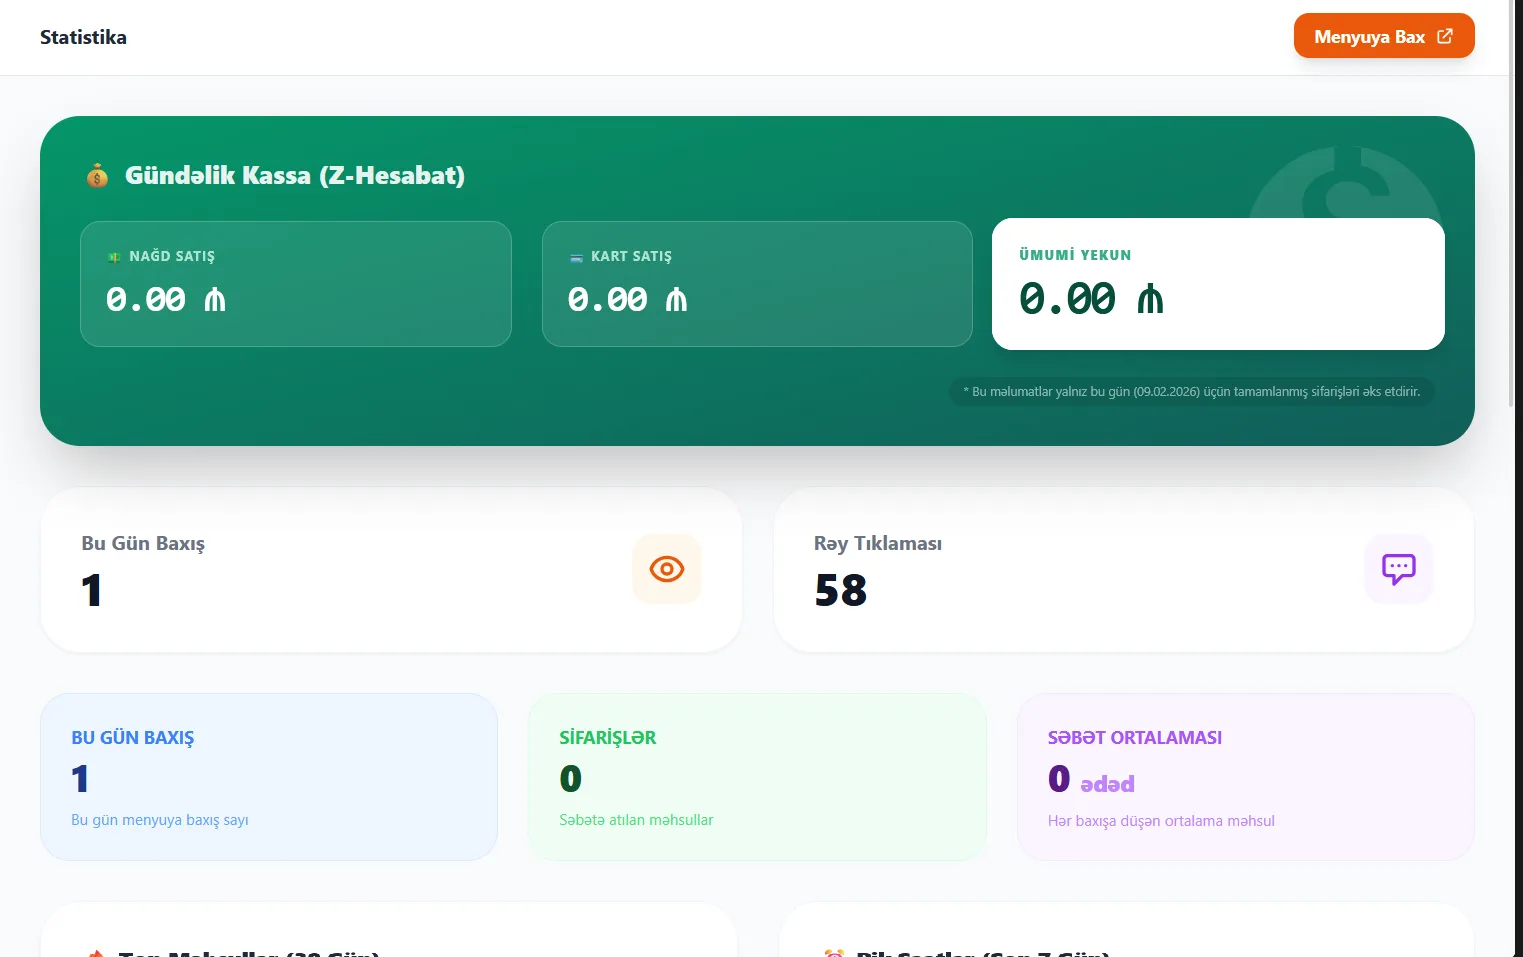Click the cash icon next to NAĞD SATIŞ

point(114,257)
